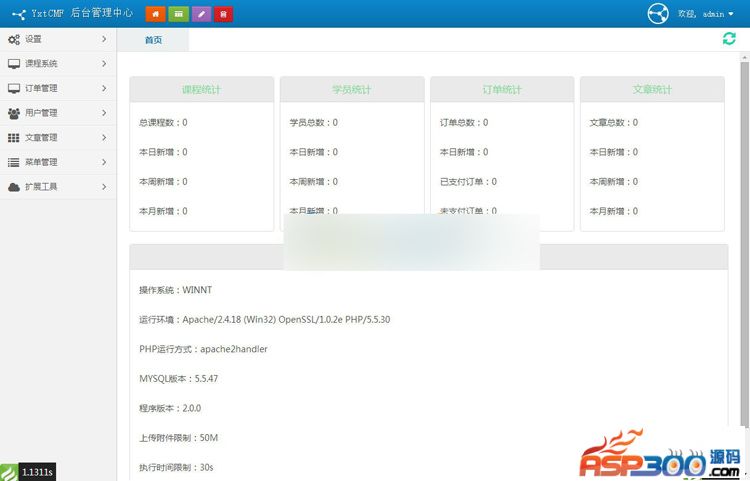The height and width of the screenshot is (481, 750).
Task: Click the red trash icon button
Action: click(223, 14)
